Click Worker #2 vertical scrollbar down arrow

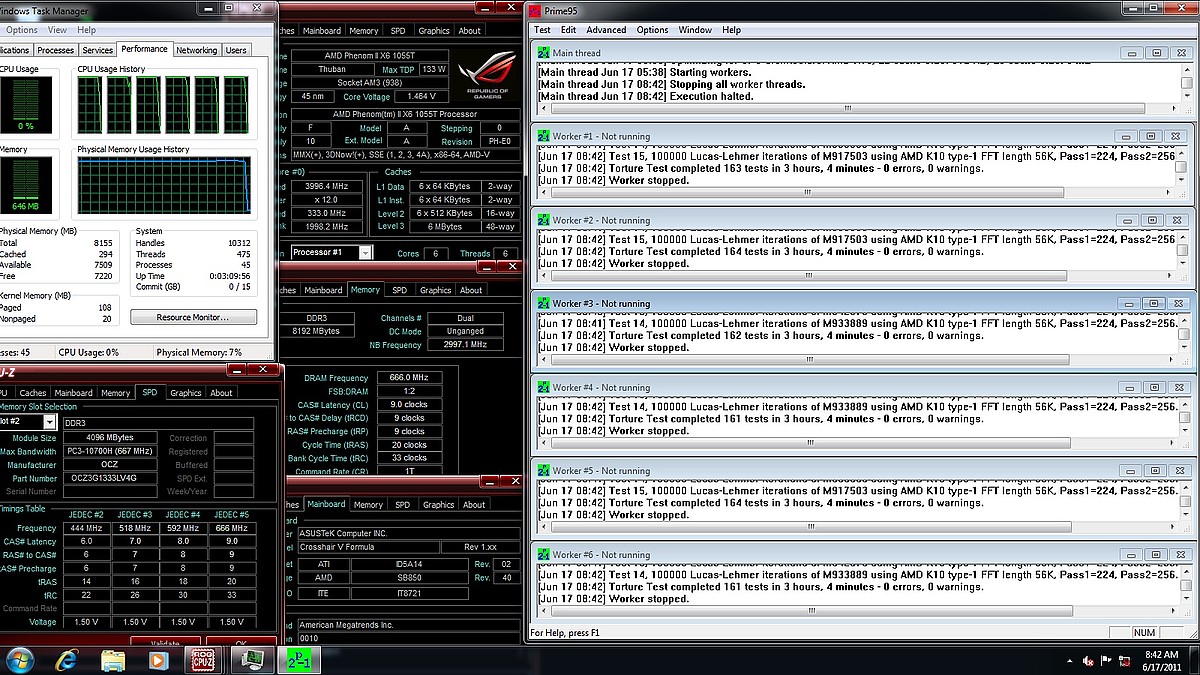(x=1183, y=264)
